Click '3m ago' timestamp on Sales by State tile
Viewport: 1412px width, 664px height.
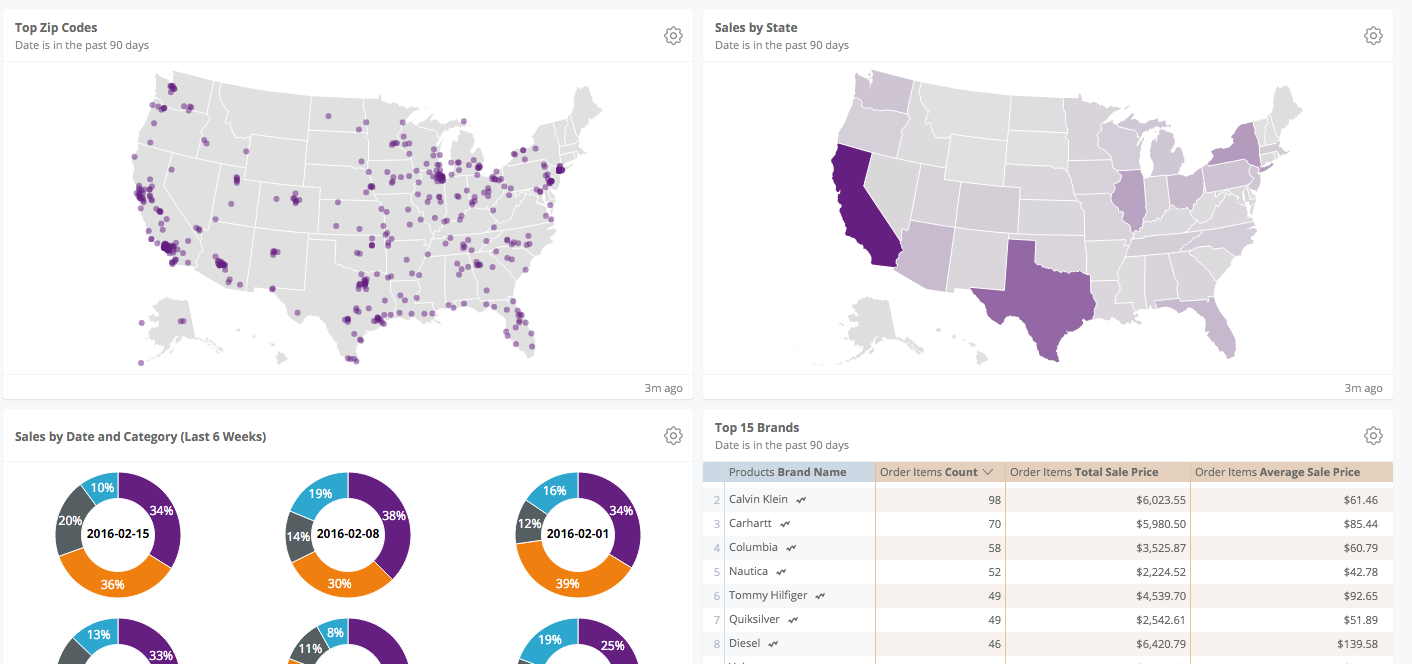pos(1363,388)
